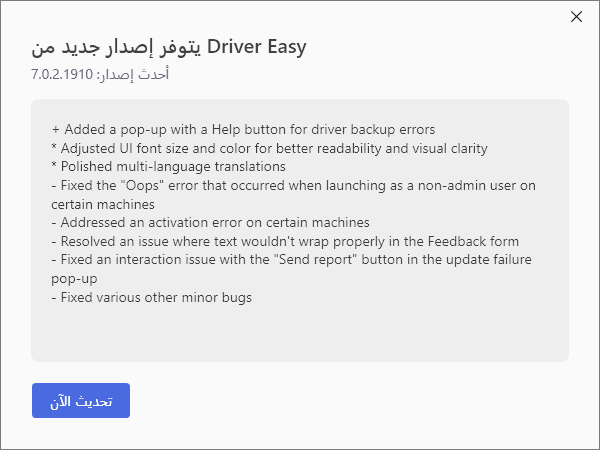Click the wrapped pop-up word on its own line
600x450 pixels.
pos(74,279)
